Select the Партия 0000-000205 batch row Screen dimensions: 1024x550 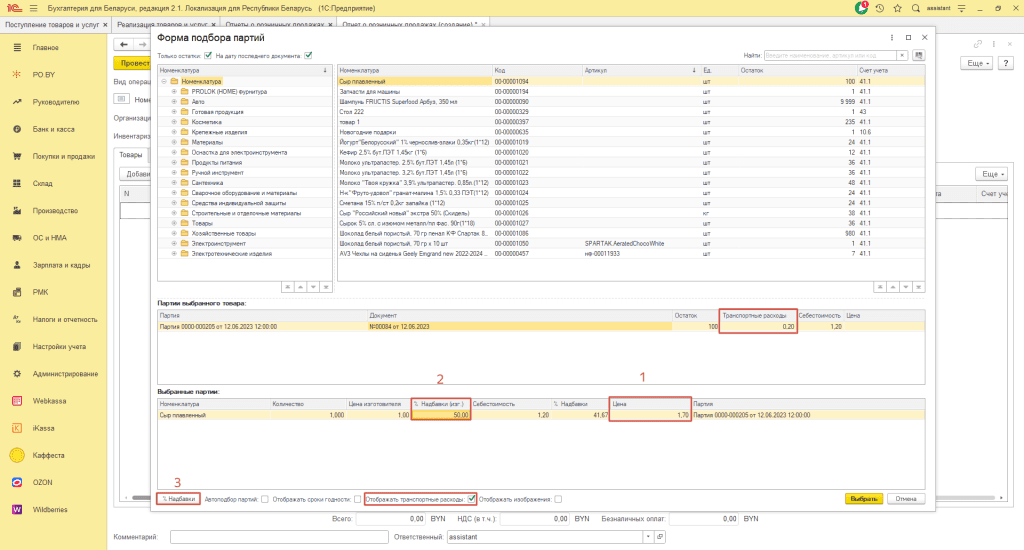tap(541, 327)
